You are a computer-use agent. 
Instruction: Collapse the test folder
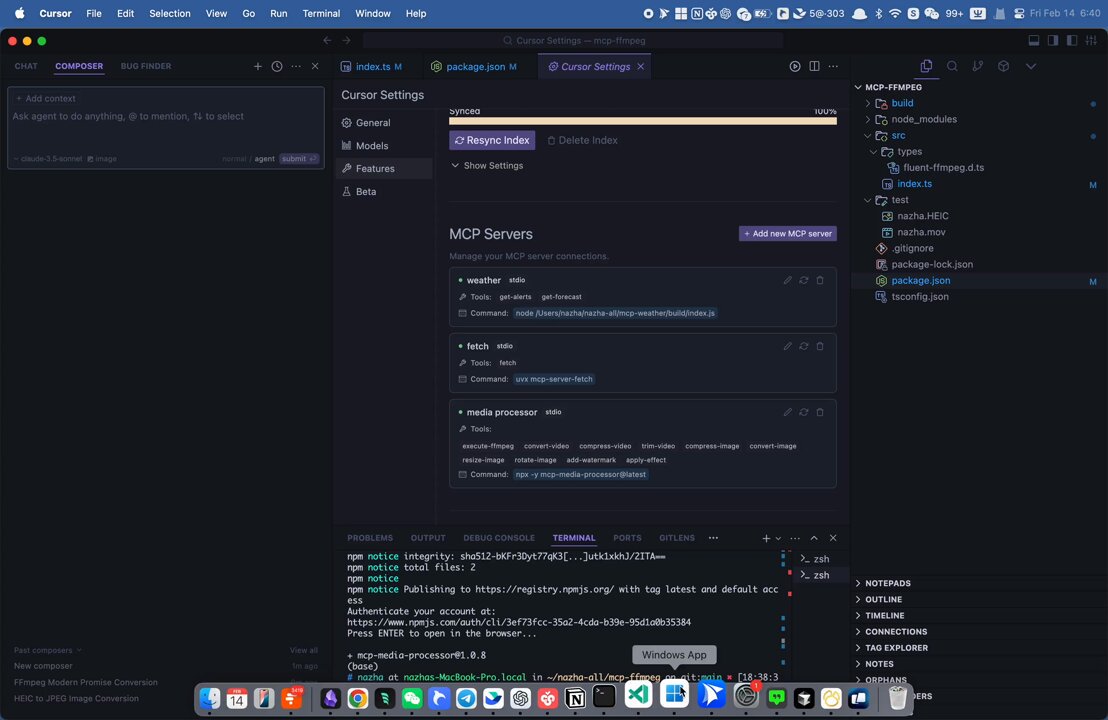[900, 200]
